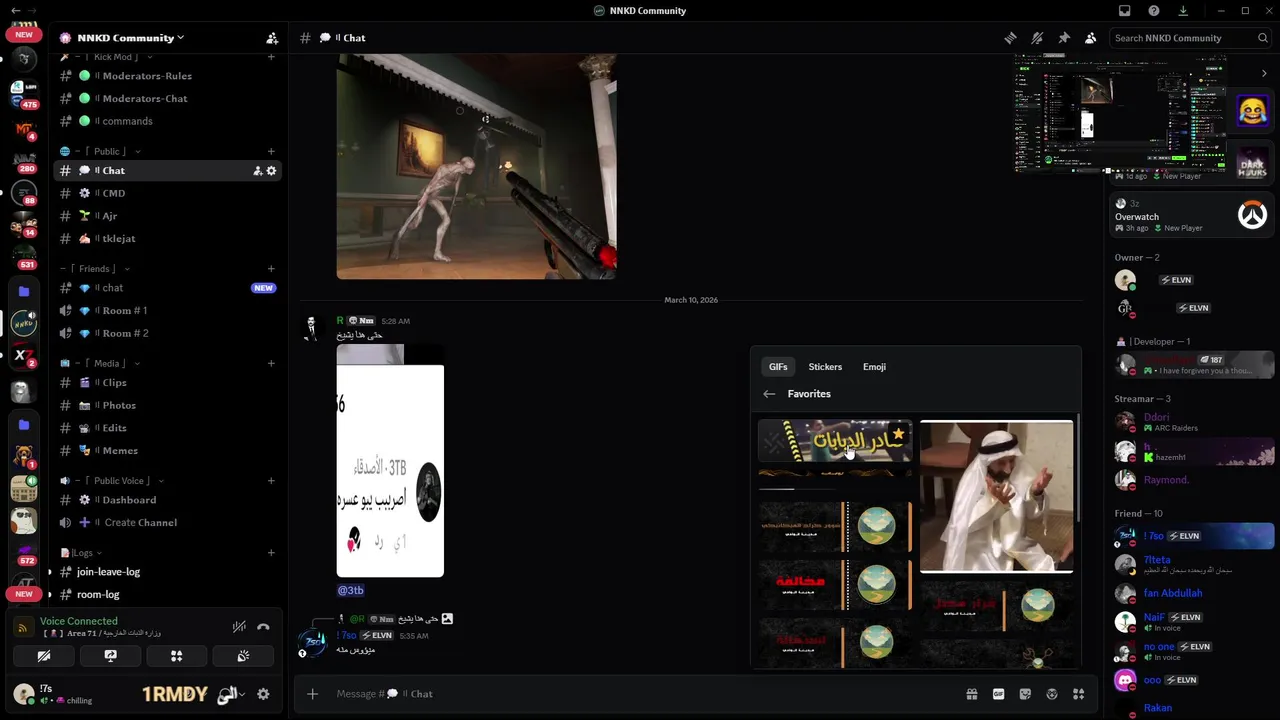Viewport: 1280px width, 720px height.
Task: Click the plus attachment button
Action: pos(312,694)
